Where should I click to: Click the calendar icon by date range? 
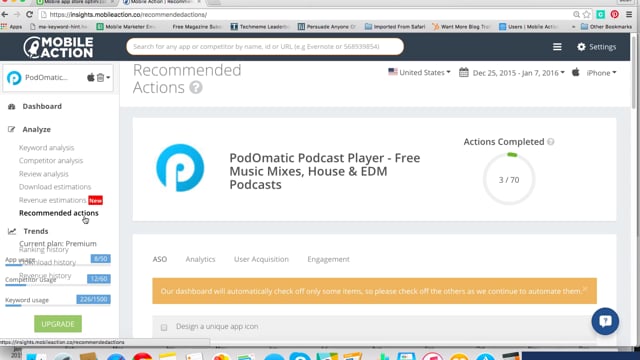464,73
